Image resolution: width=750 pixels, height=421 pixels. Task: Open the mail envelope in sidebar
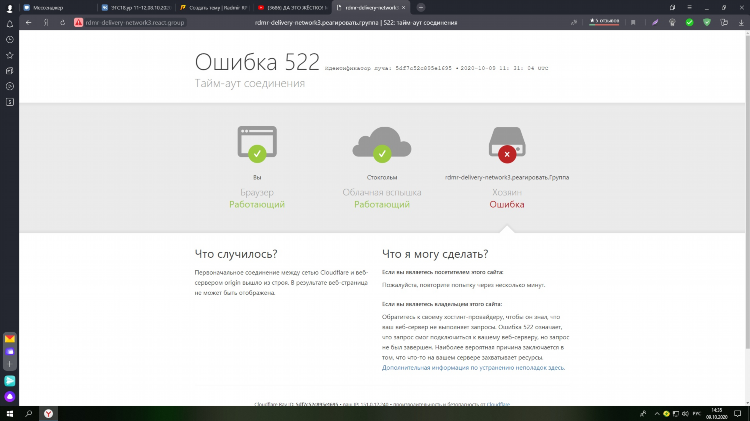coord(10,339)
